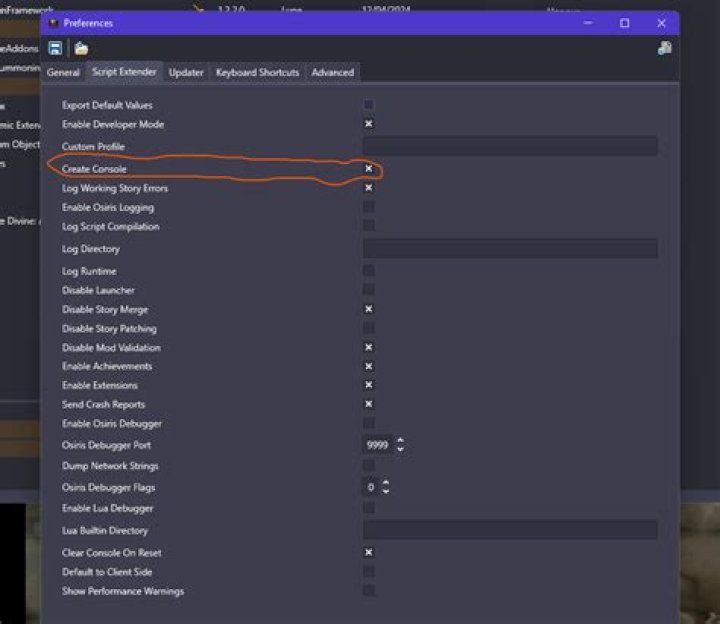
Task: Check Dump Network Strings checkbox
Action: pyautogui.click(x=369, y=466)
